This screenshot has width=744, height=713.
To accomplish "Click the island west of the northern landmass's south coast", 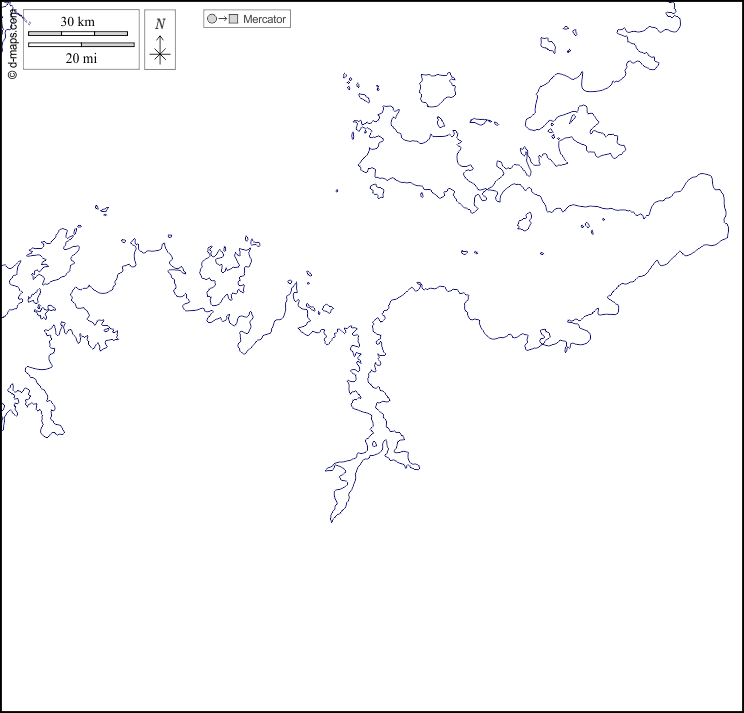I will (x=377, y=191).
